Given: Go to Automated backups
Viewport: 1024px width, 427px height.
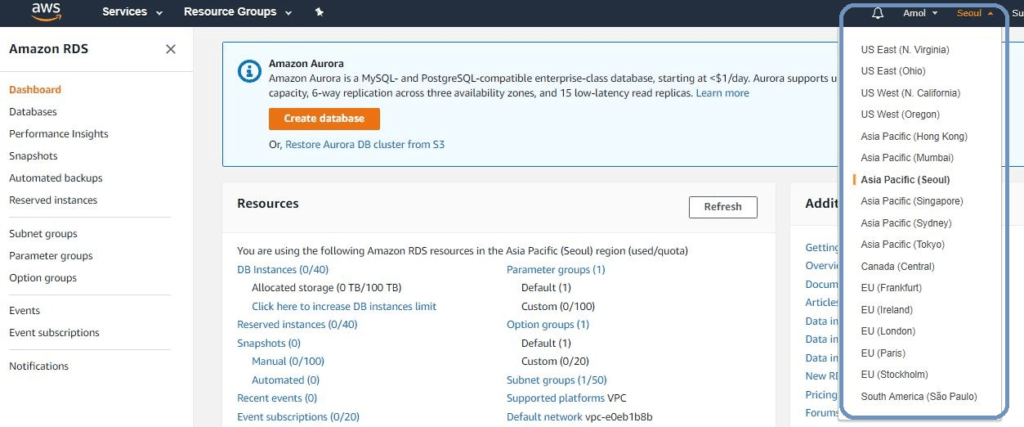Looking at the screenshot, I should 56,178.
